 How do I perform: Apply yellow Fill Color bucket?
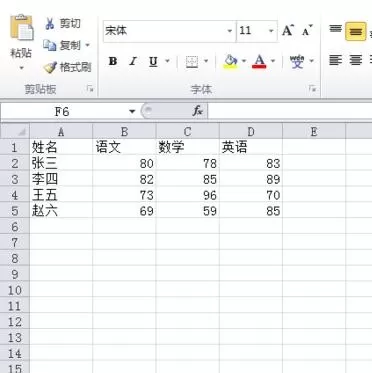231,62
